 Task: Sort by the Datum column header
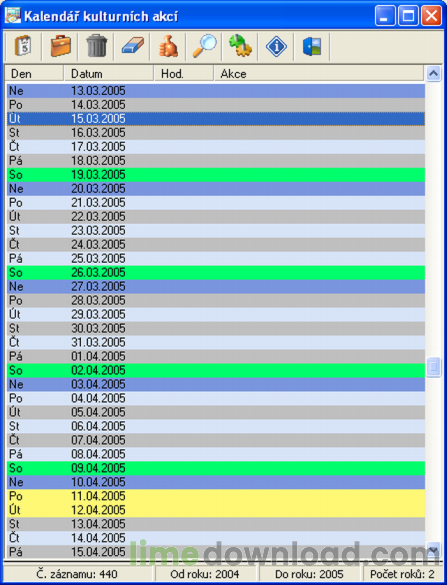(x=109, y=73)
